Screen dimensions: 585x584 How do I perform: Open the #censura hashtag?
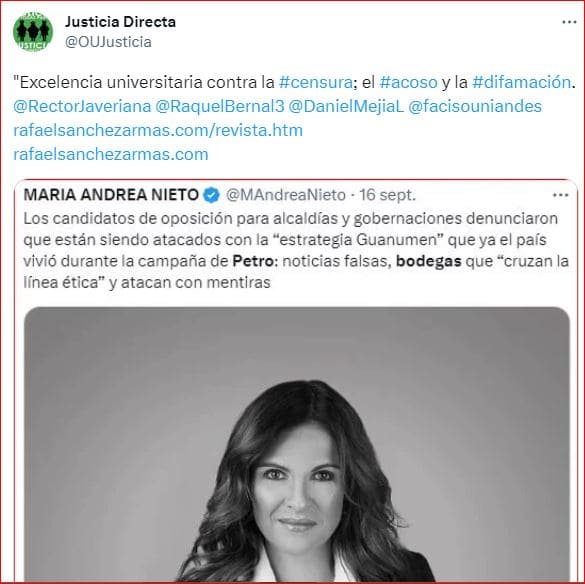[316, 82]
